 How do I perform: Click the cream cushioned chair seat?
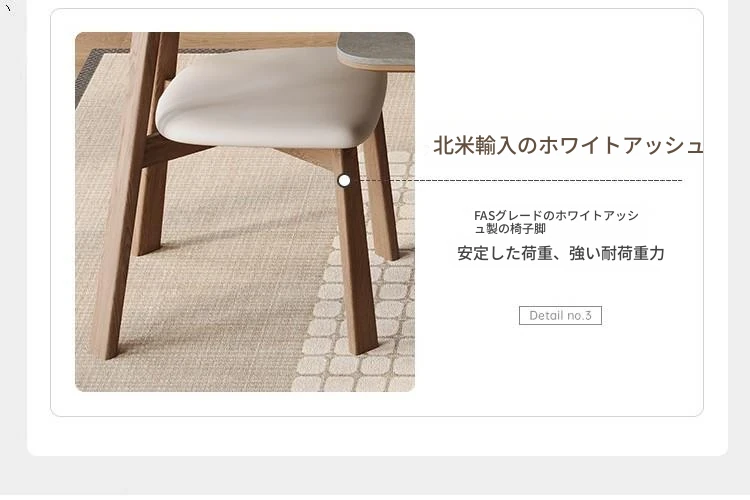[271, 98]
